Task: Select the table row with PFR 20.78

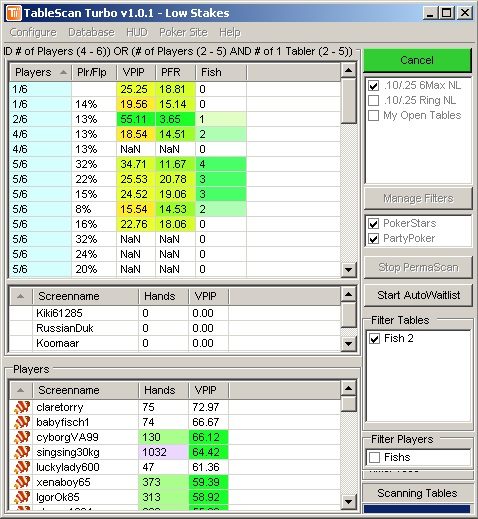Action: click(175, 179)
